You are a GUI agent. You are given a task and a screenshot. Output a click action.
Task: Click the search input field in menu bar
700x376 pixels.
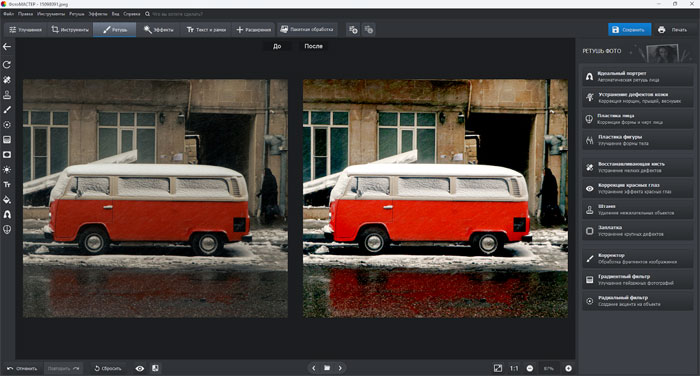point(178,14)
